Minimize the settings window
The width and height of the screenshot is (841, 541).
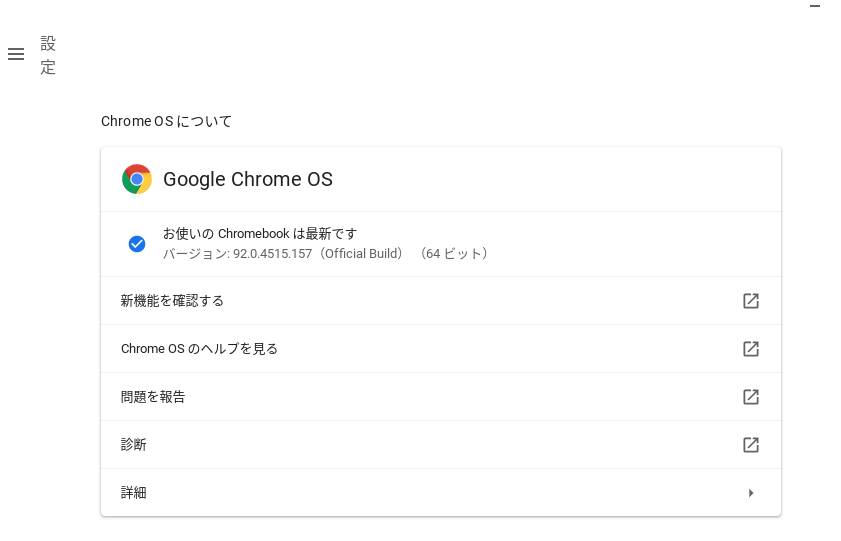815,6
